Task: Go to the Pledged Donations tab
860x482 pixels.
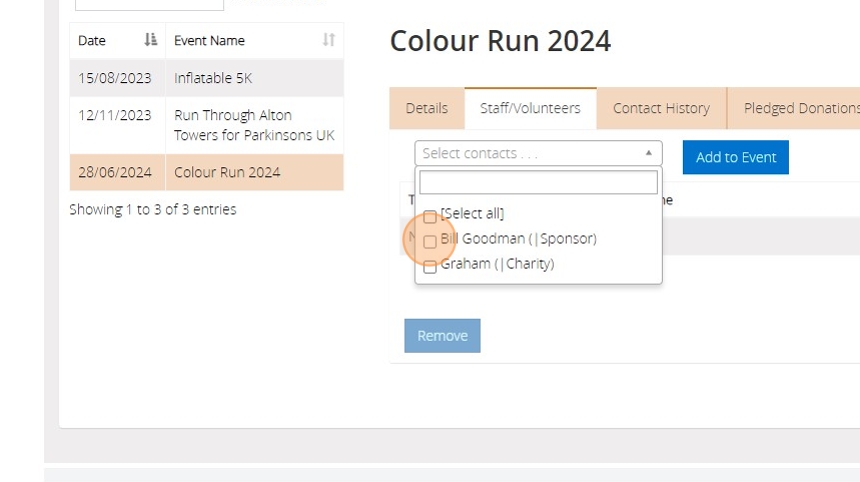Action: pyautogui.click(x=800, y=108)
